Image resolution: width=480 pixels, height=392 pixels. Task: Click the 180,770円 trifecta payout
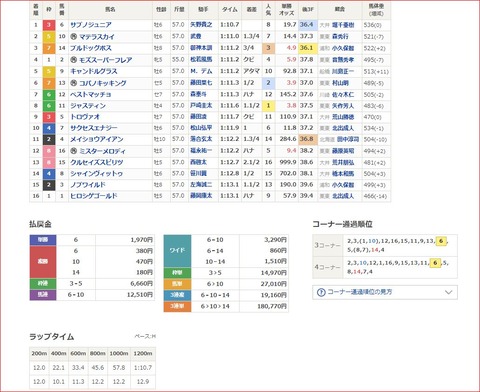[272, 306]
